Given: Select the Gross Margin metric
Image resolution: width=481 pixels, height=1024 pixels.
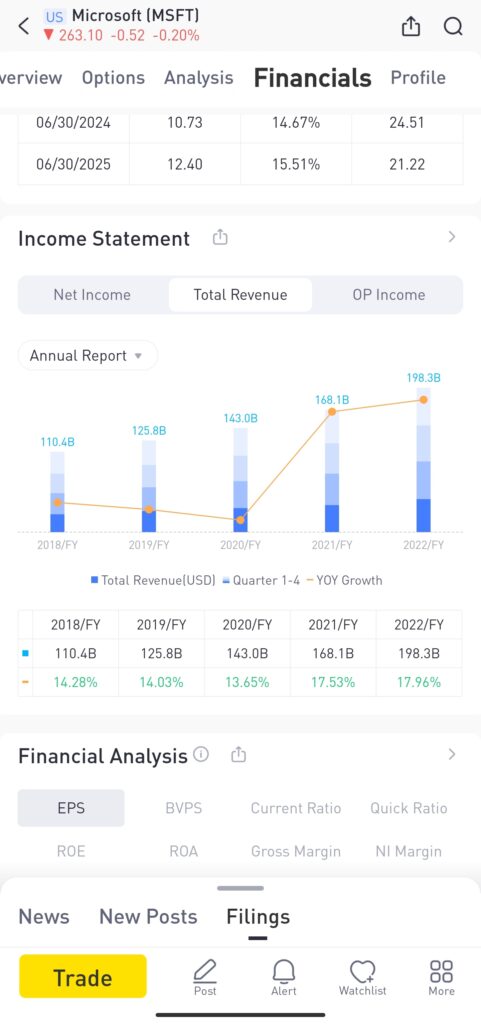Looking at the screenshot, I should click(x=296, y=851).
